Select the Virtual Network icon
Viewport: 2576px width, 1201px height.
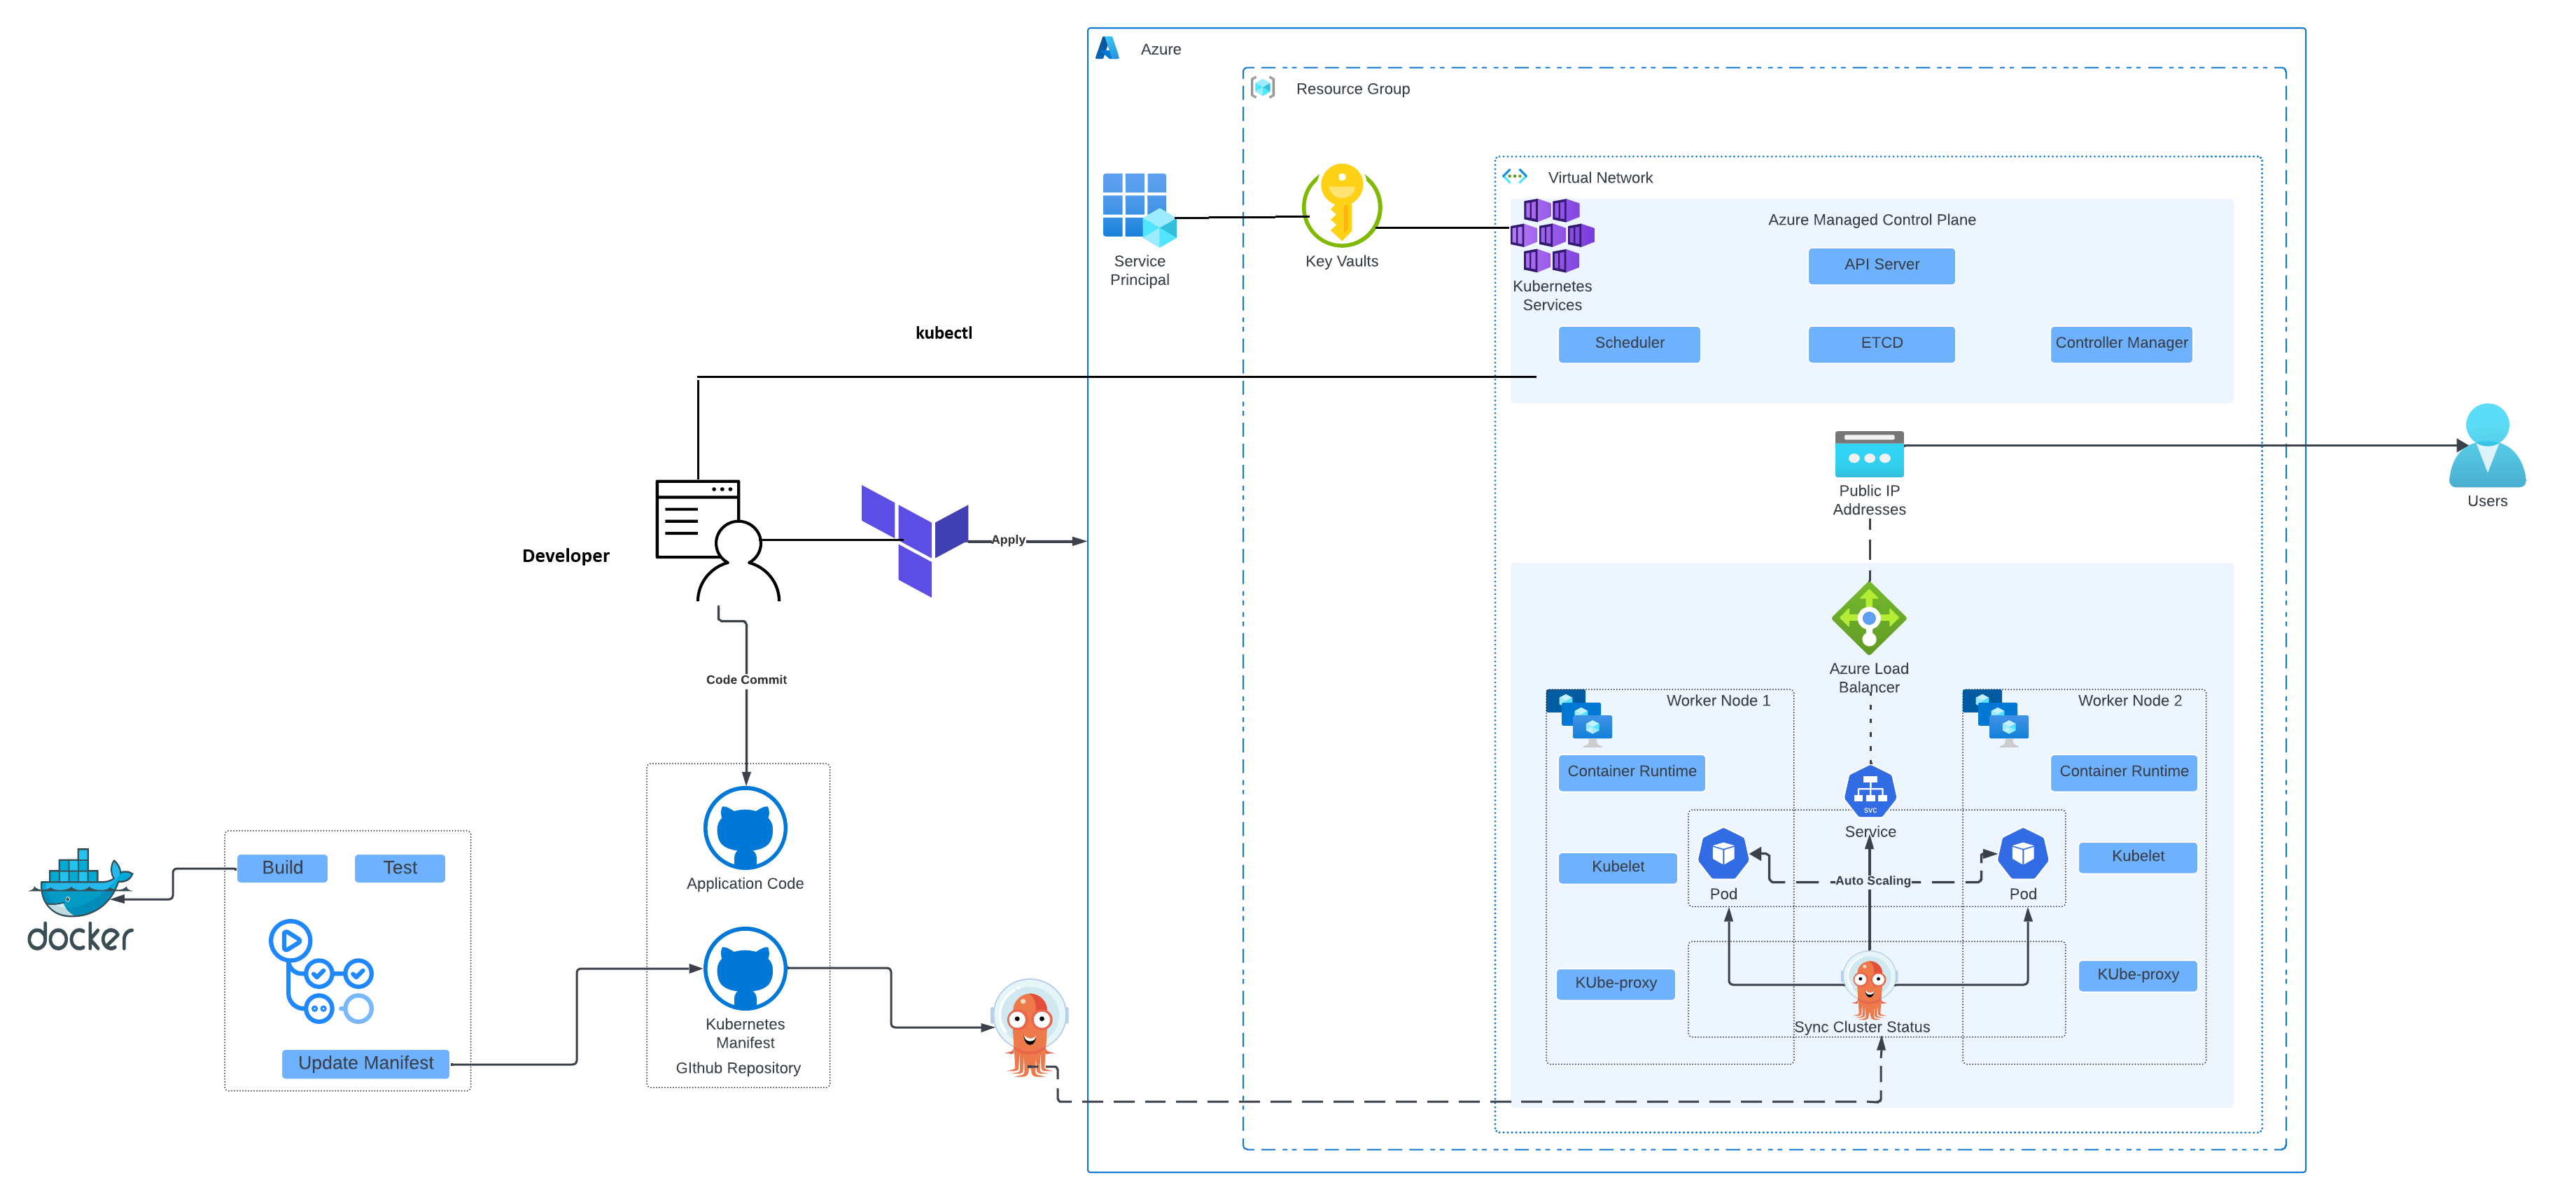pos(1515,176)
